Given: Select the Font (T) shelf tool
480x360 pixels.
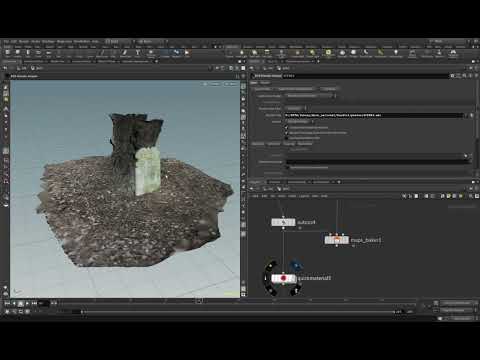Looking at the screenshot, I should [x=137, y=53].
